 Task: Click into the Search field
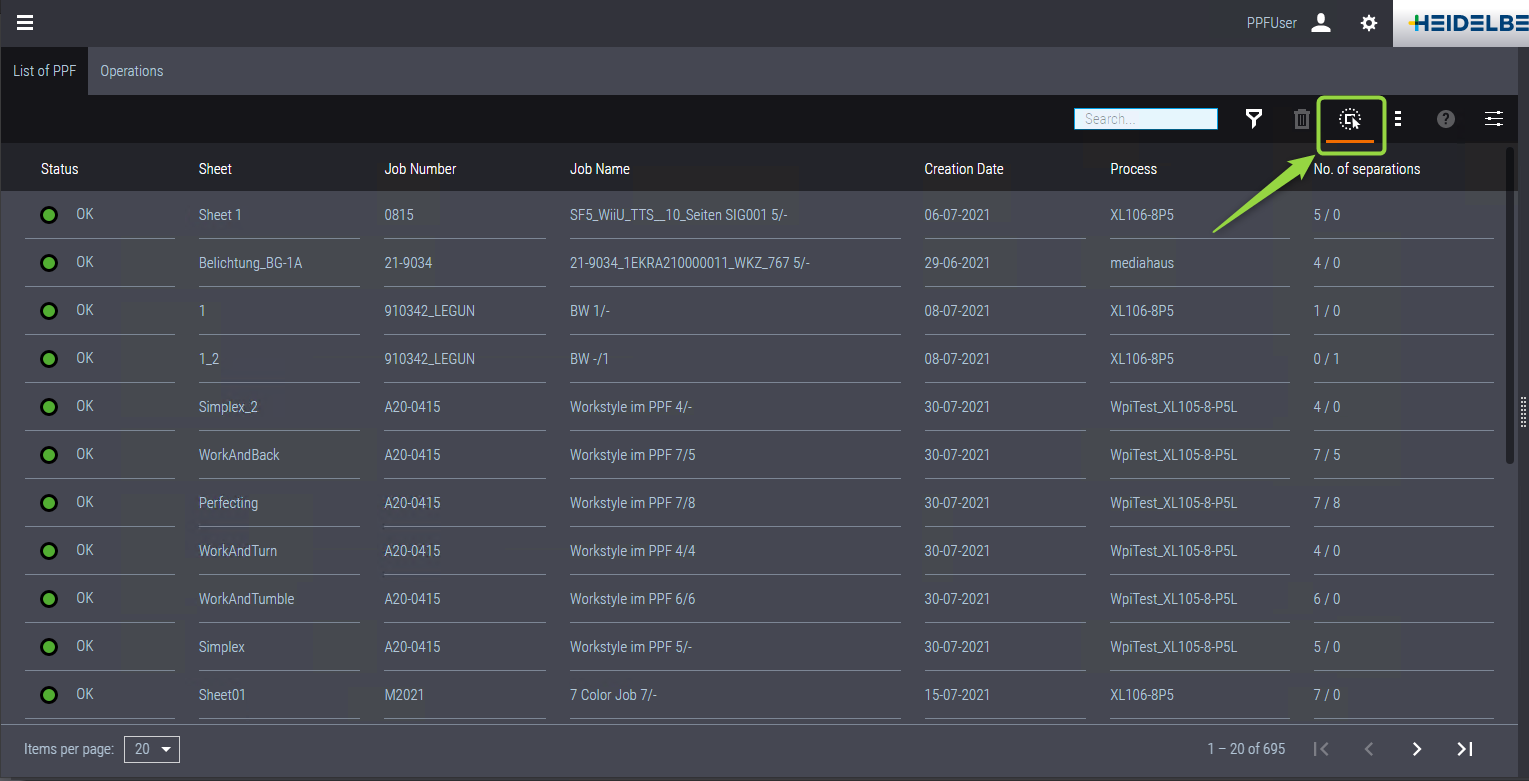click(x=1145, y=119)
